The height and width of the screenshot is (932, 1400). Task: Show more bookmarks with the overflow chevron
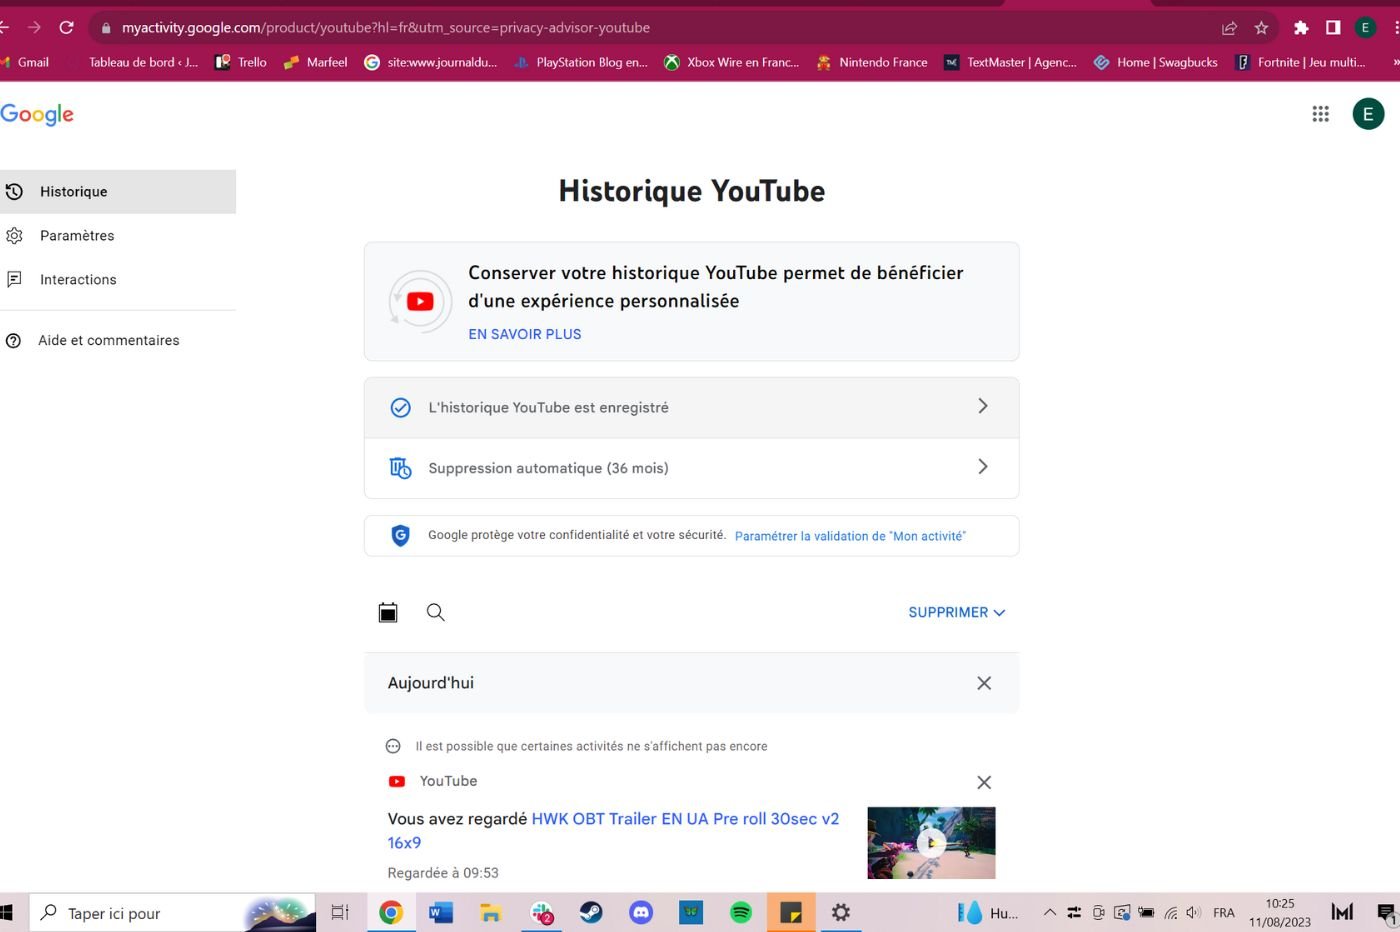coord(1395,62)
